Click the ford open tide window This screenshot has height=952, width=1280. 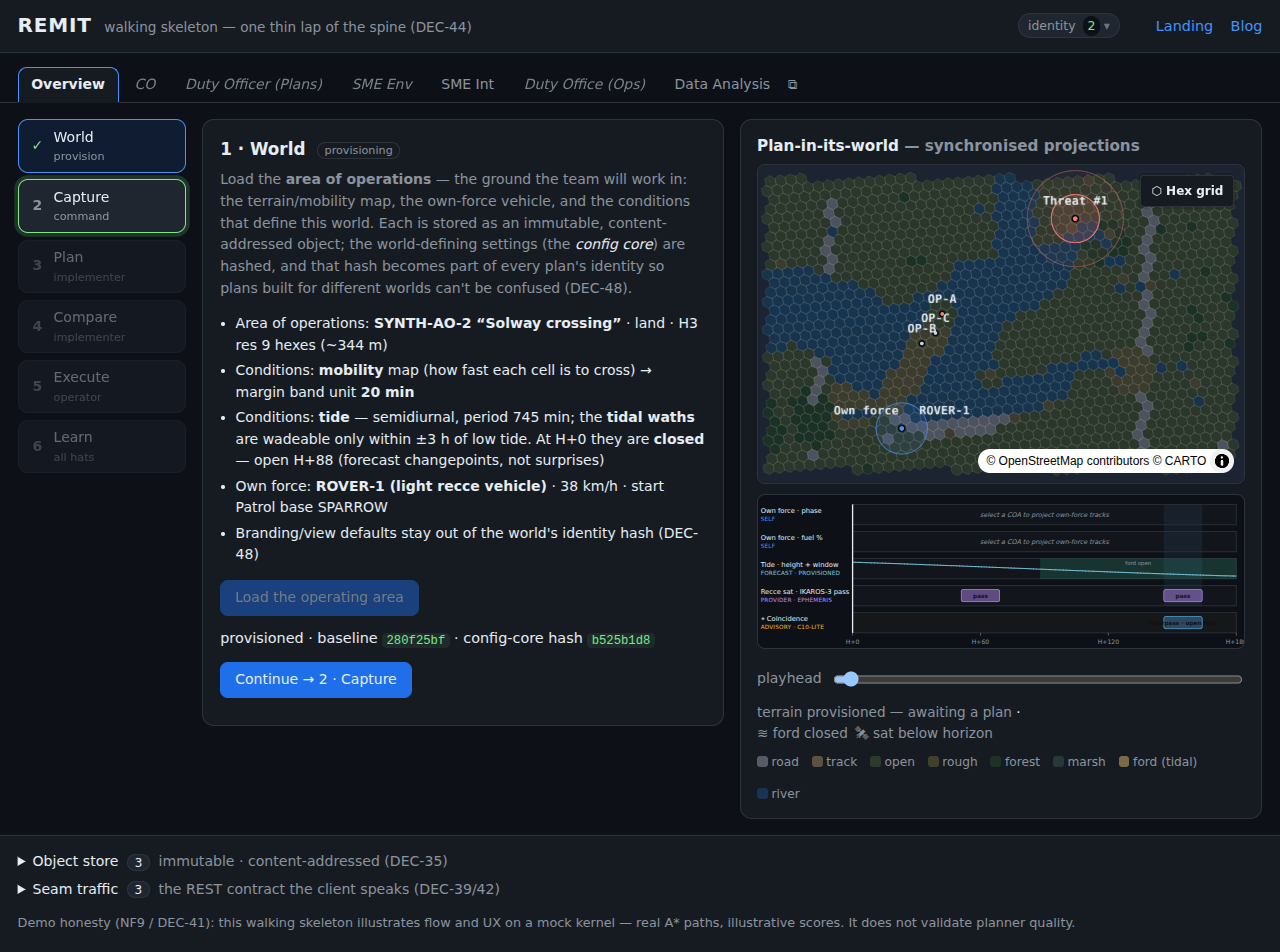(1138, 568)
